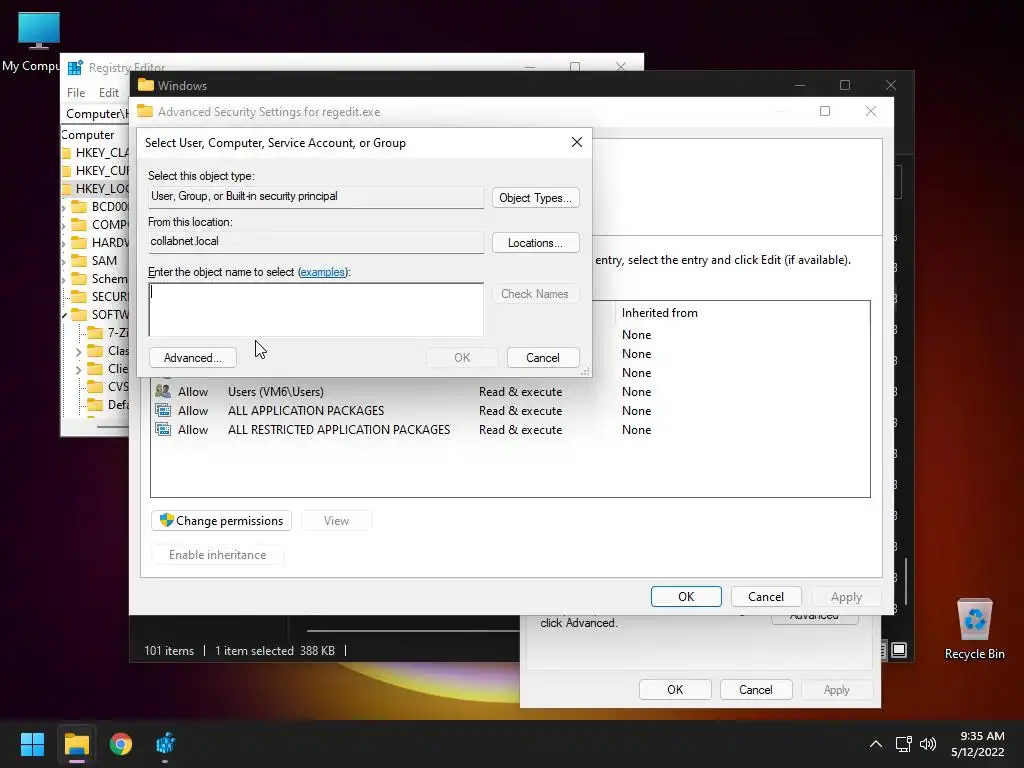Click the Registry Editor address bar
This screenshot has width=1024, height=768.
97,114
